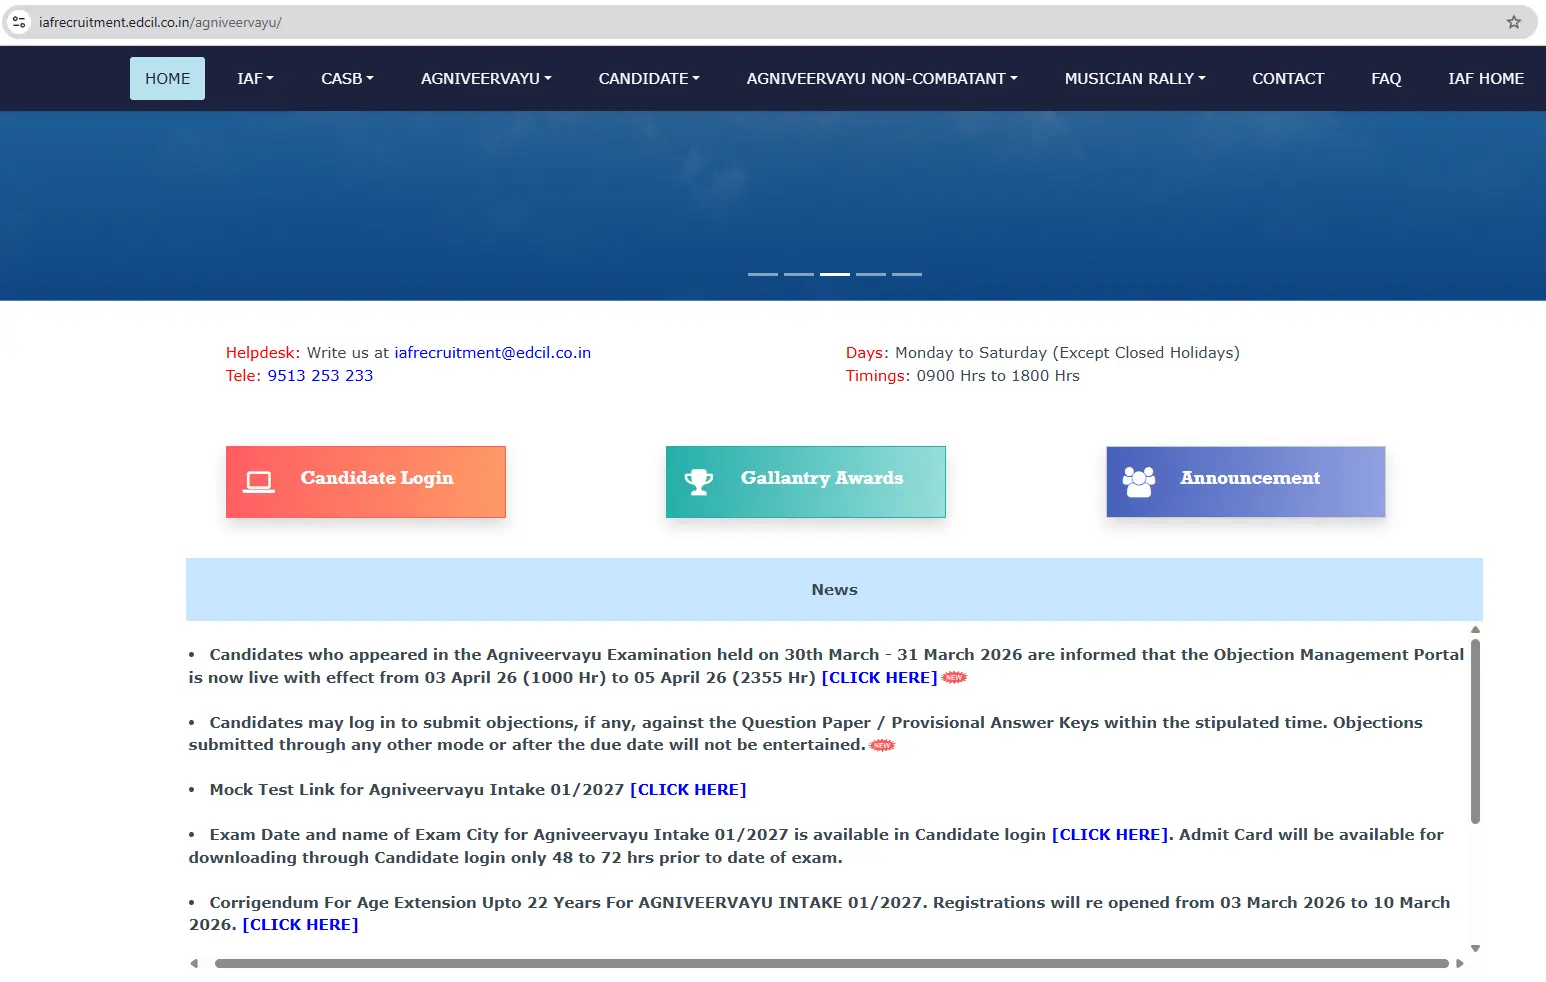Image resolution: width=1546 pixels, height=982 pixels.
Task: Select the first carousel slide indicator
Action: (762, 274)
